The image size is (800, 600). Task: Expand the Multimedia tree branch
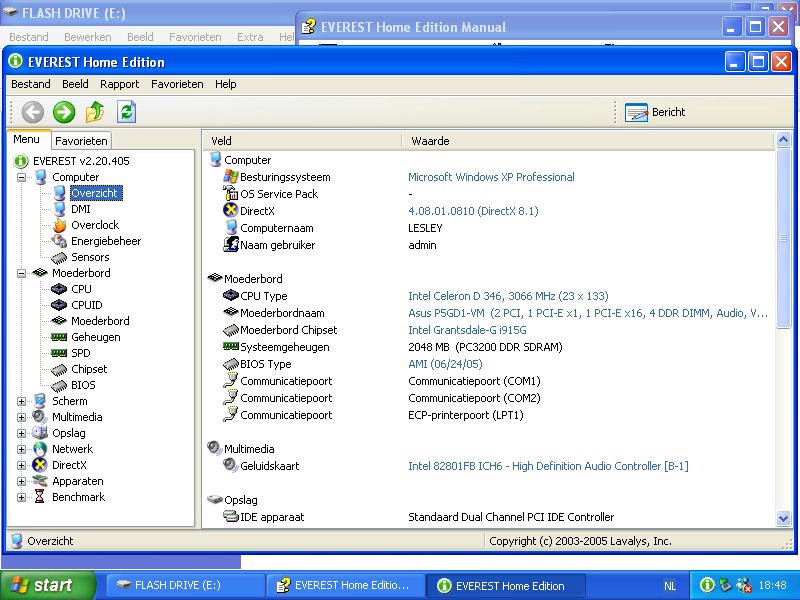coord(21,417)
